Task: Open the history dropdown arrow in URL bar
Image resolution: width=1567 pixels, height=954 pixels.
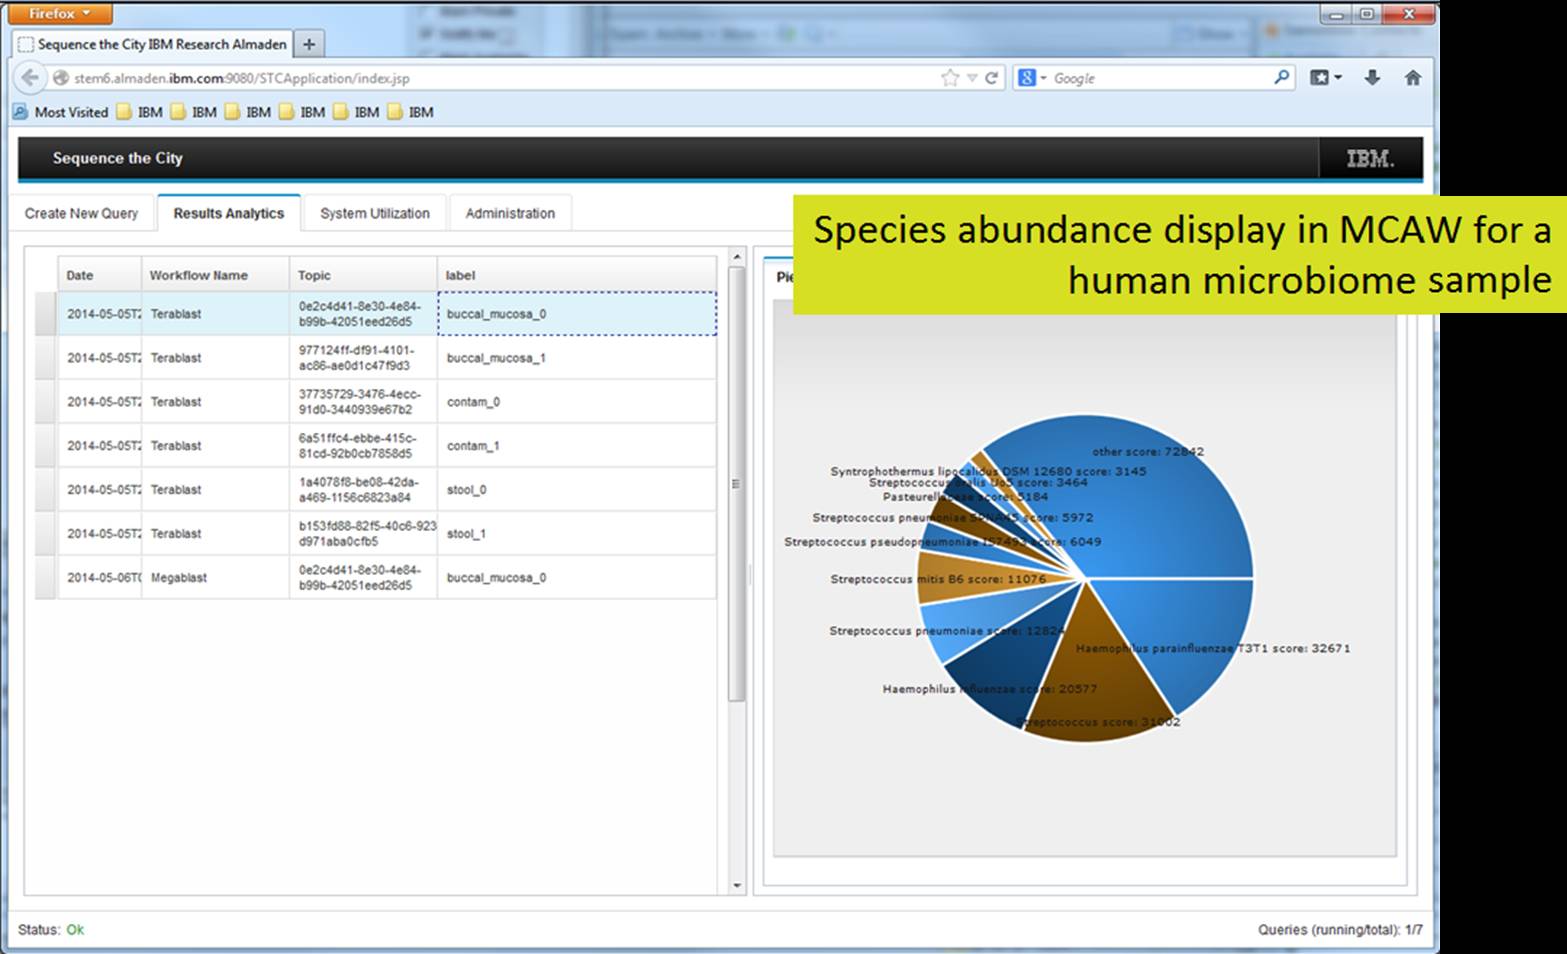Action: [x=971, y=78]
